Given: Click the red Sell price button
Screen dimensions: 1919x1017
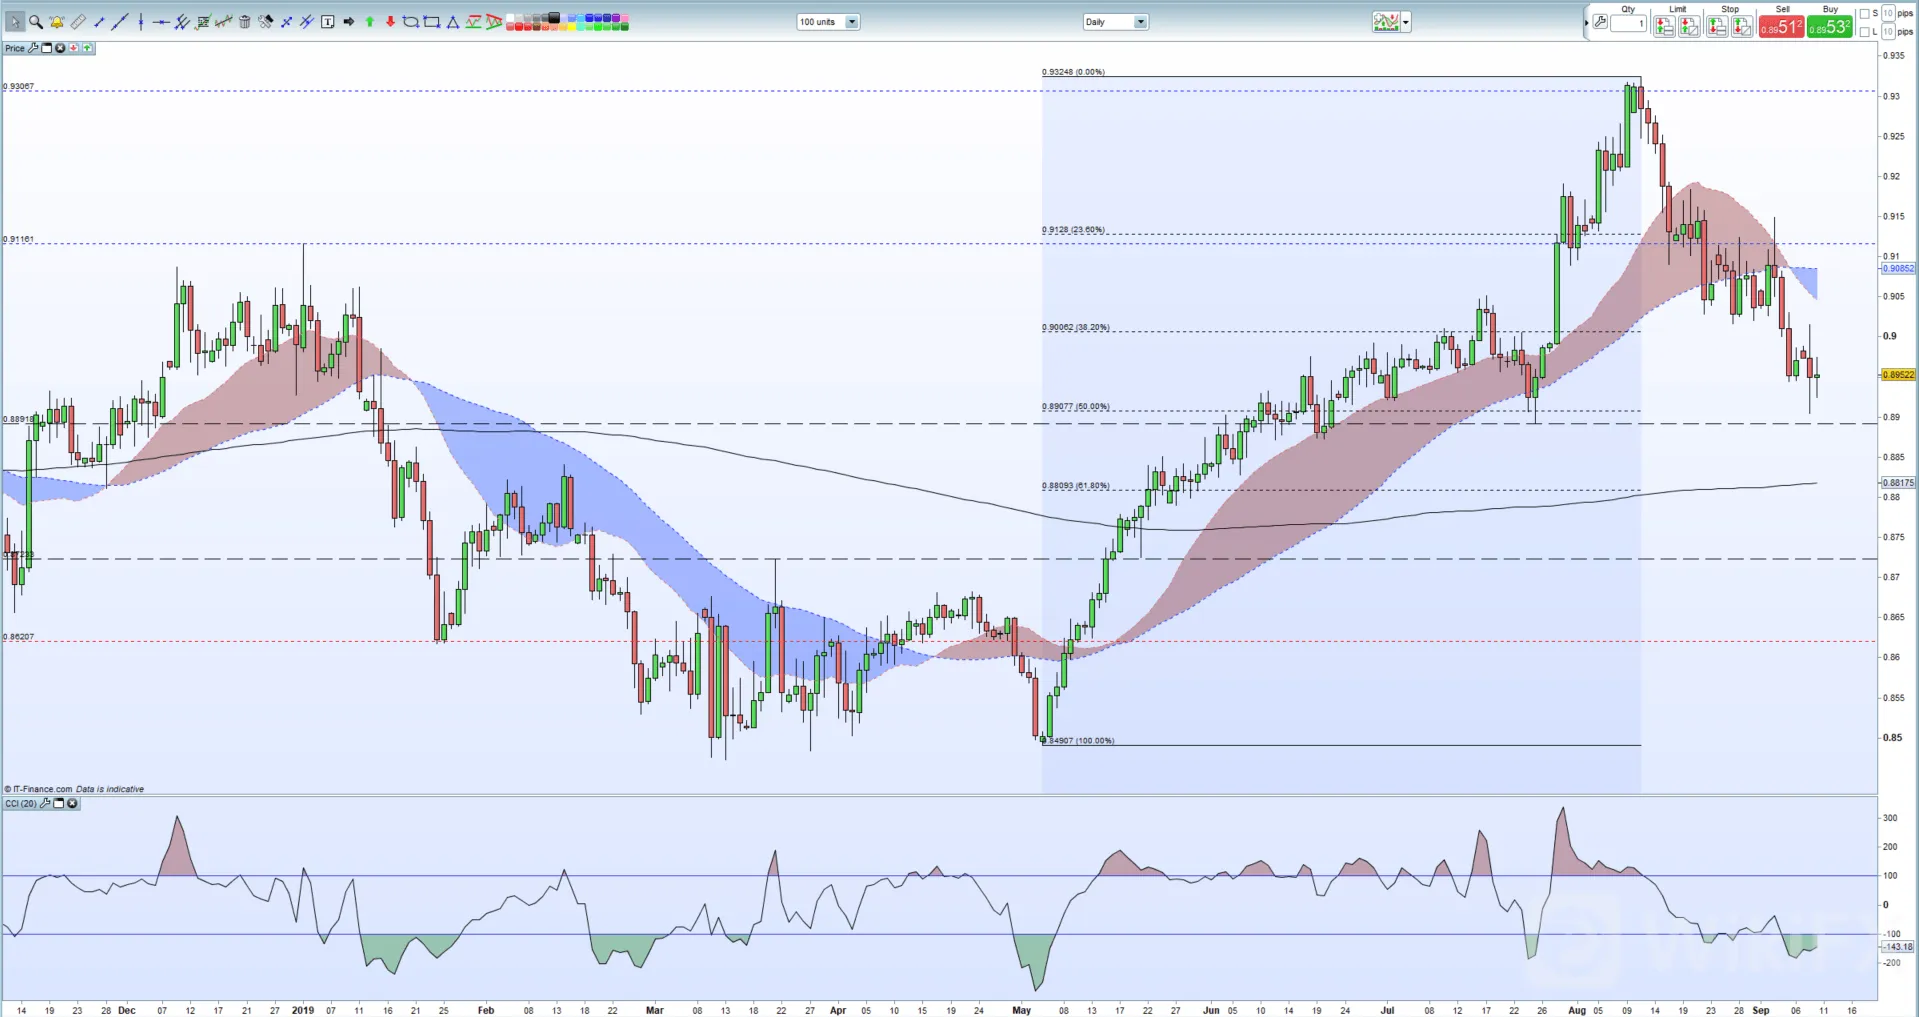Looking at the screenshot, I should [x=1782, y=27].
